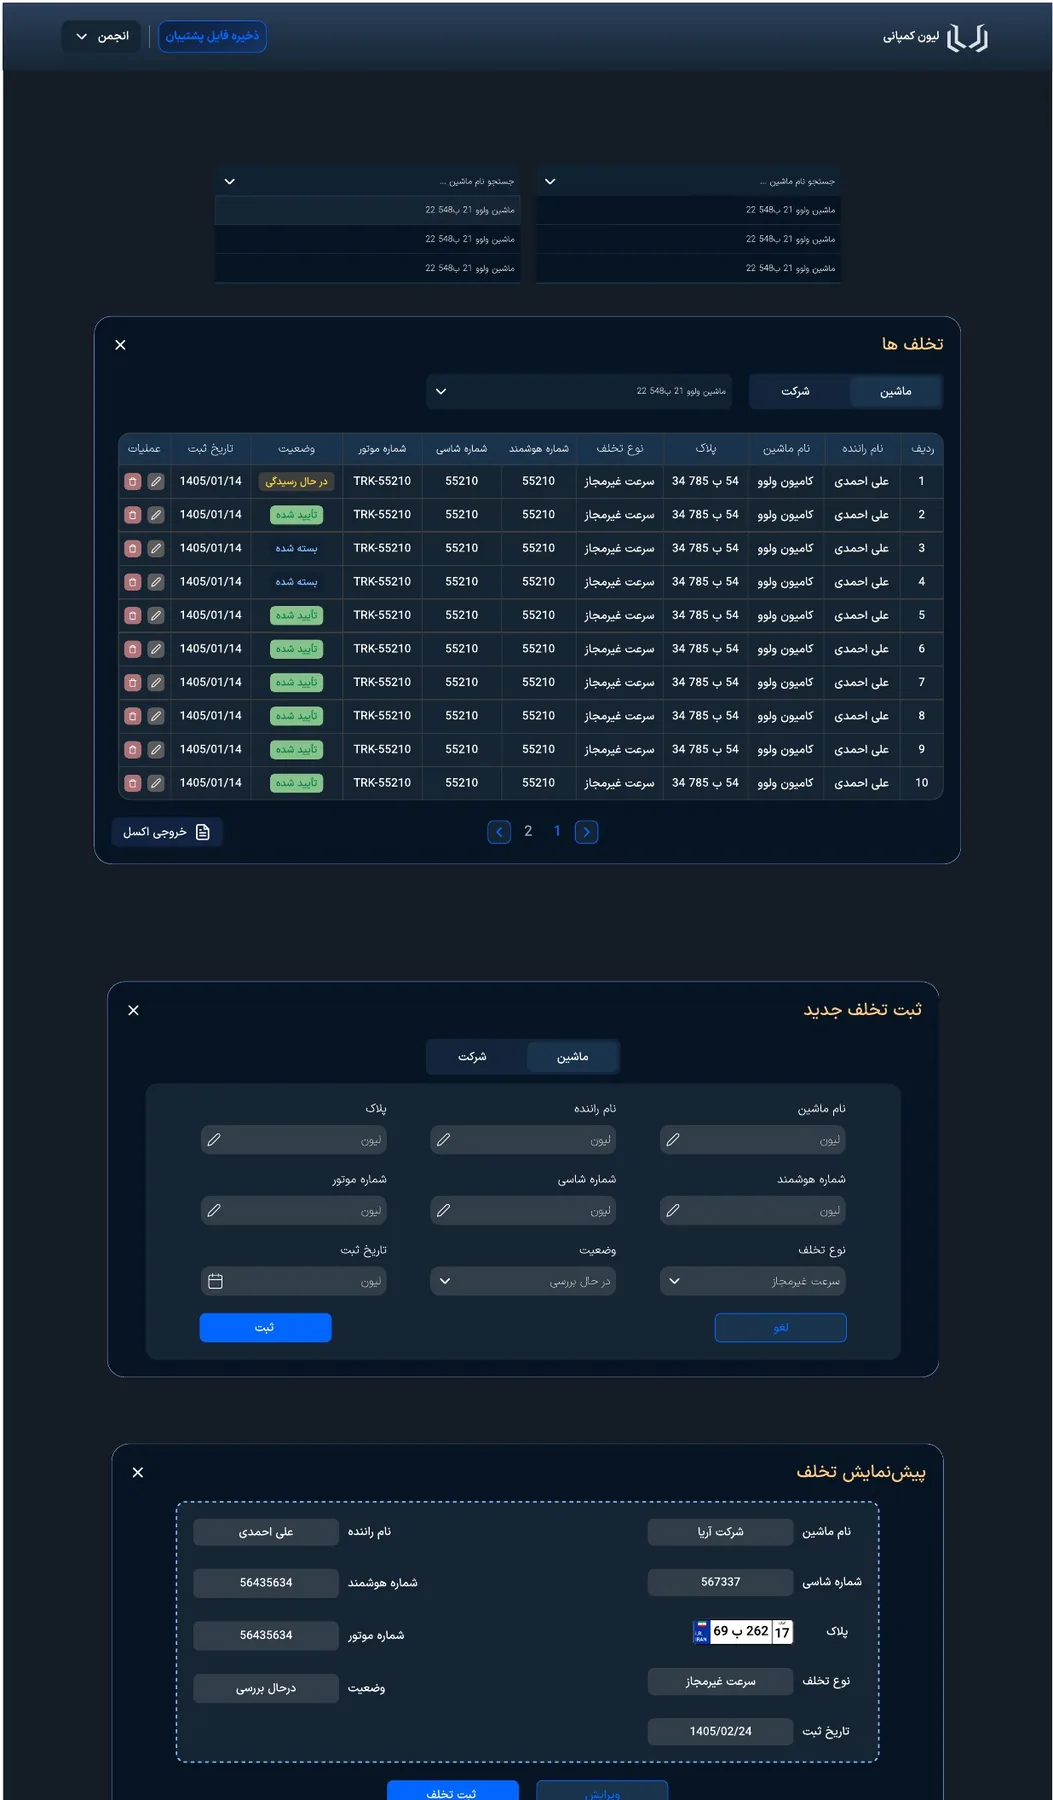Click the calendar icon in تاریخ ثبت field

(x=215, y=1281)
